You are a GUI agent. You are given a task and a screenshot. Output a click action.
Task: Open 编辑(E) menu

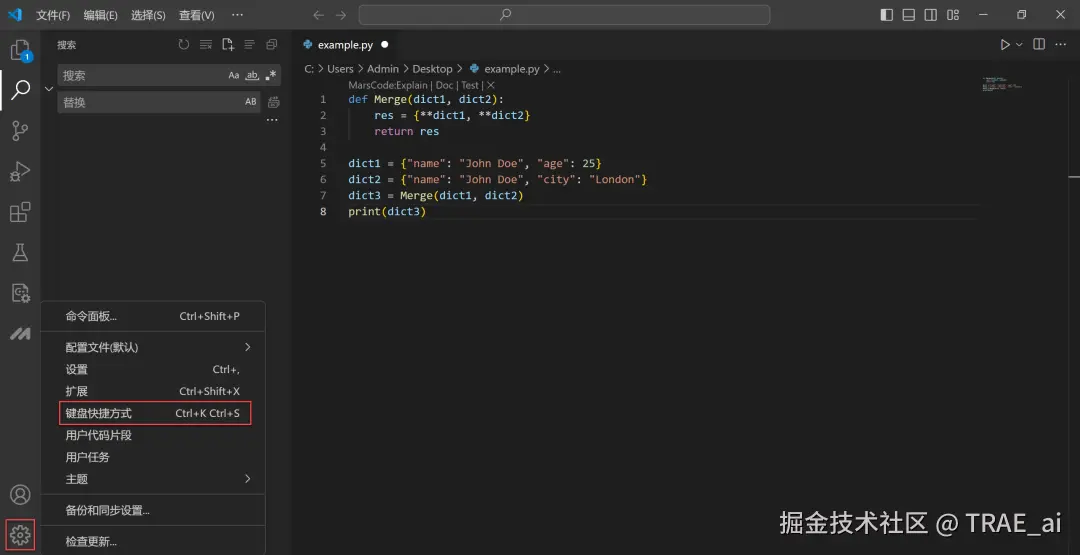point(101,15)
